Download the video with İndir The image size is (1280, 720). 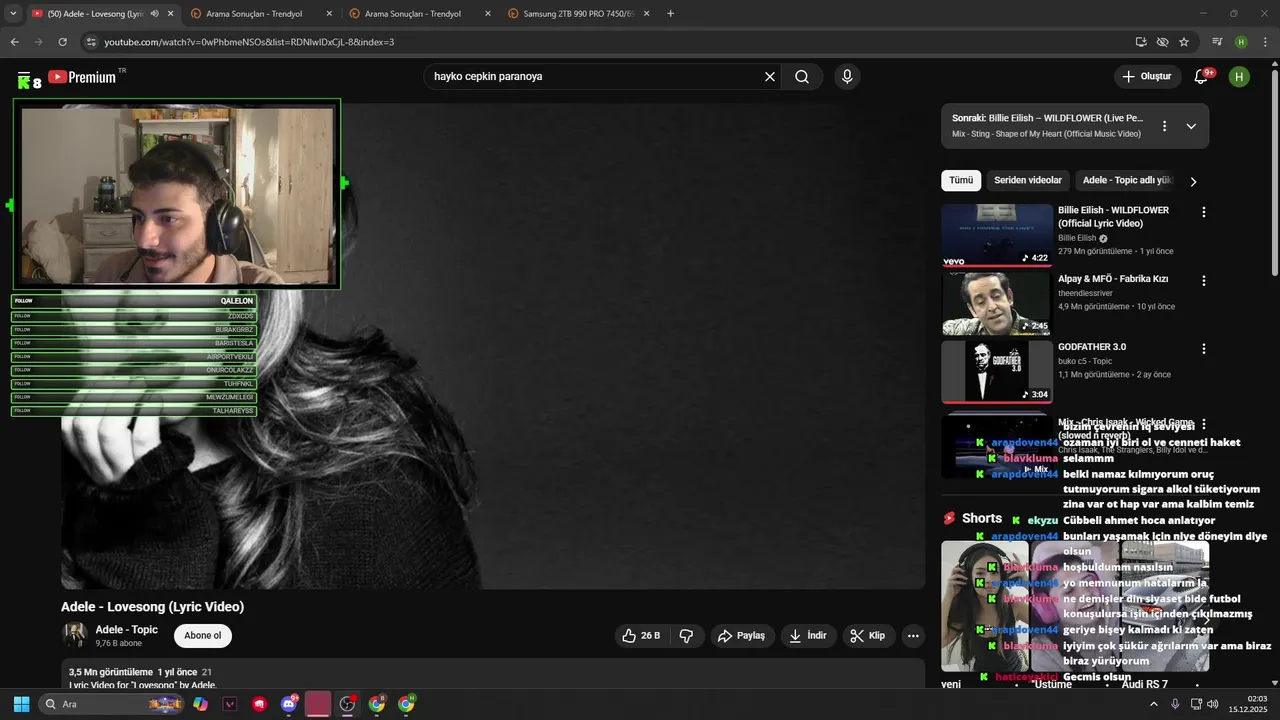[808, 636]
